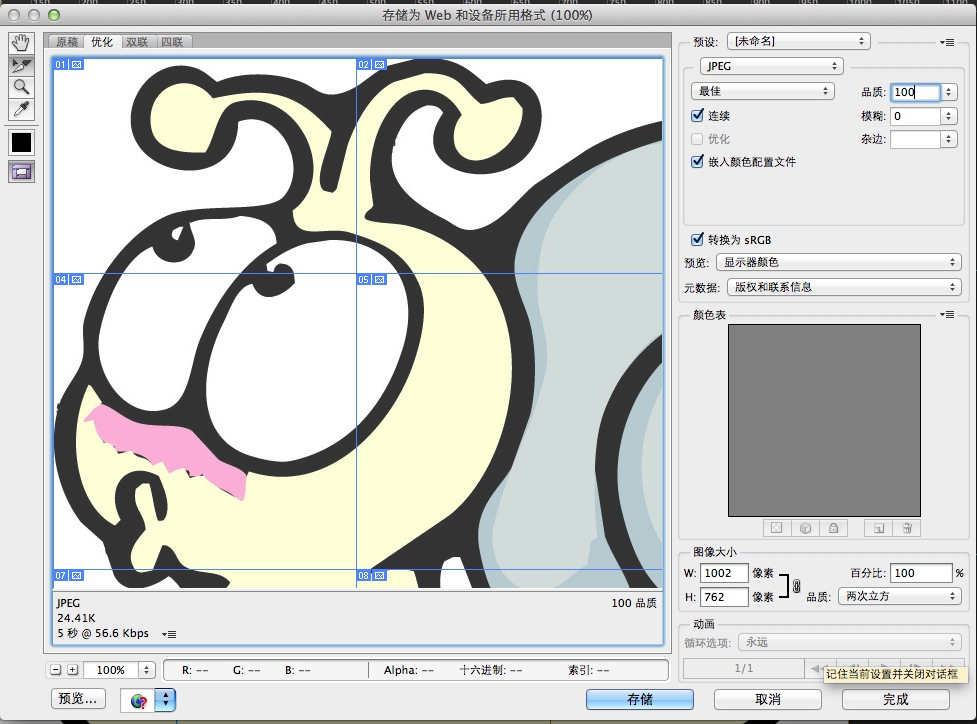Select the Eyedropper tool
The height and width of the screenshot is (724, 977).
pos(21,109)
